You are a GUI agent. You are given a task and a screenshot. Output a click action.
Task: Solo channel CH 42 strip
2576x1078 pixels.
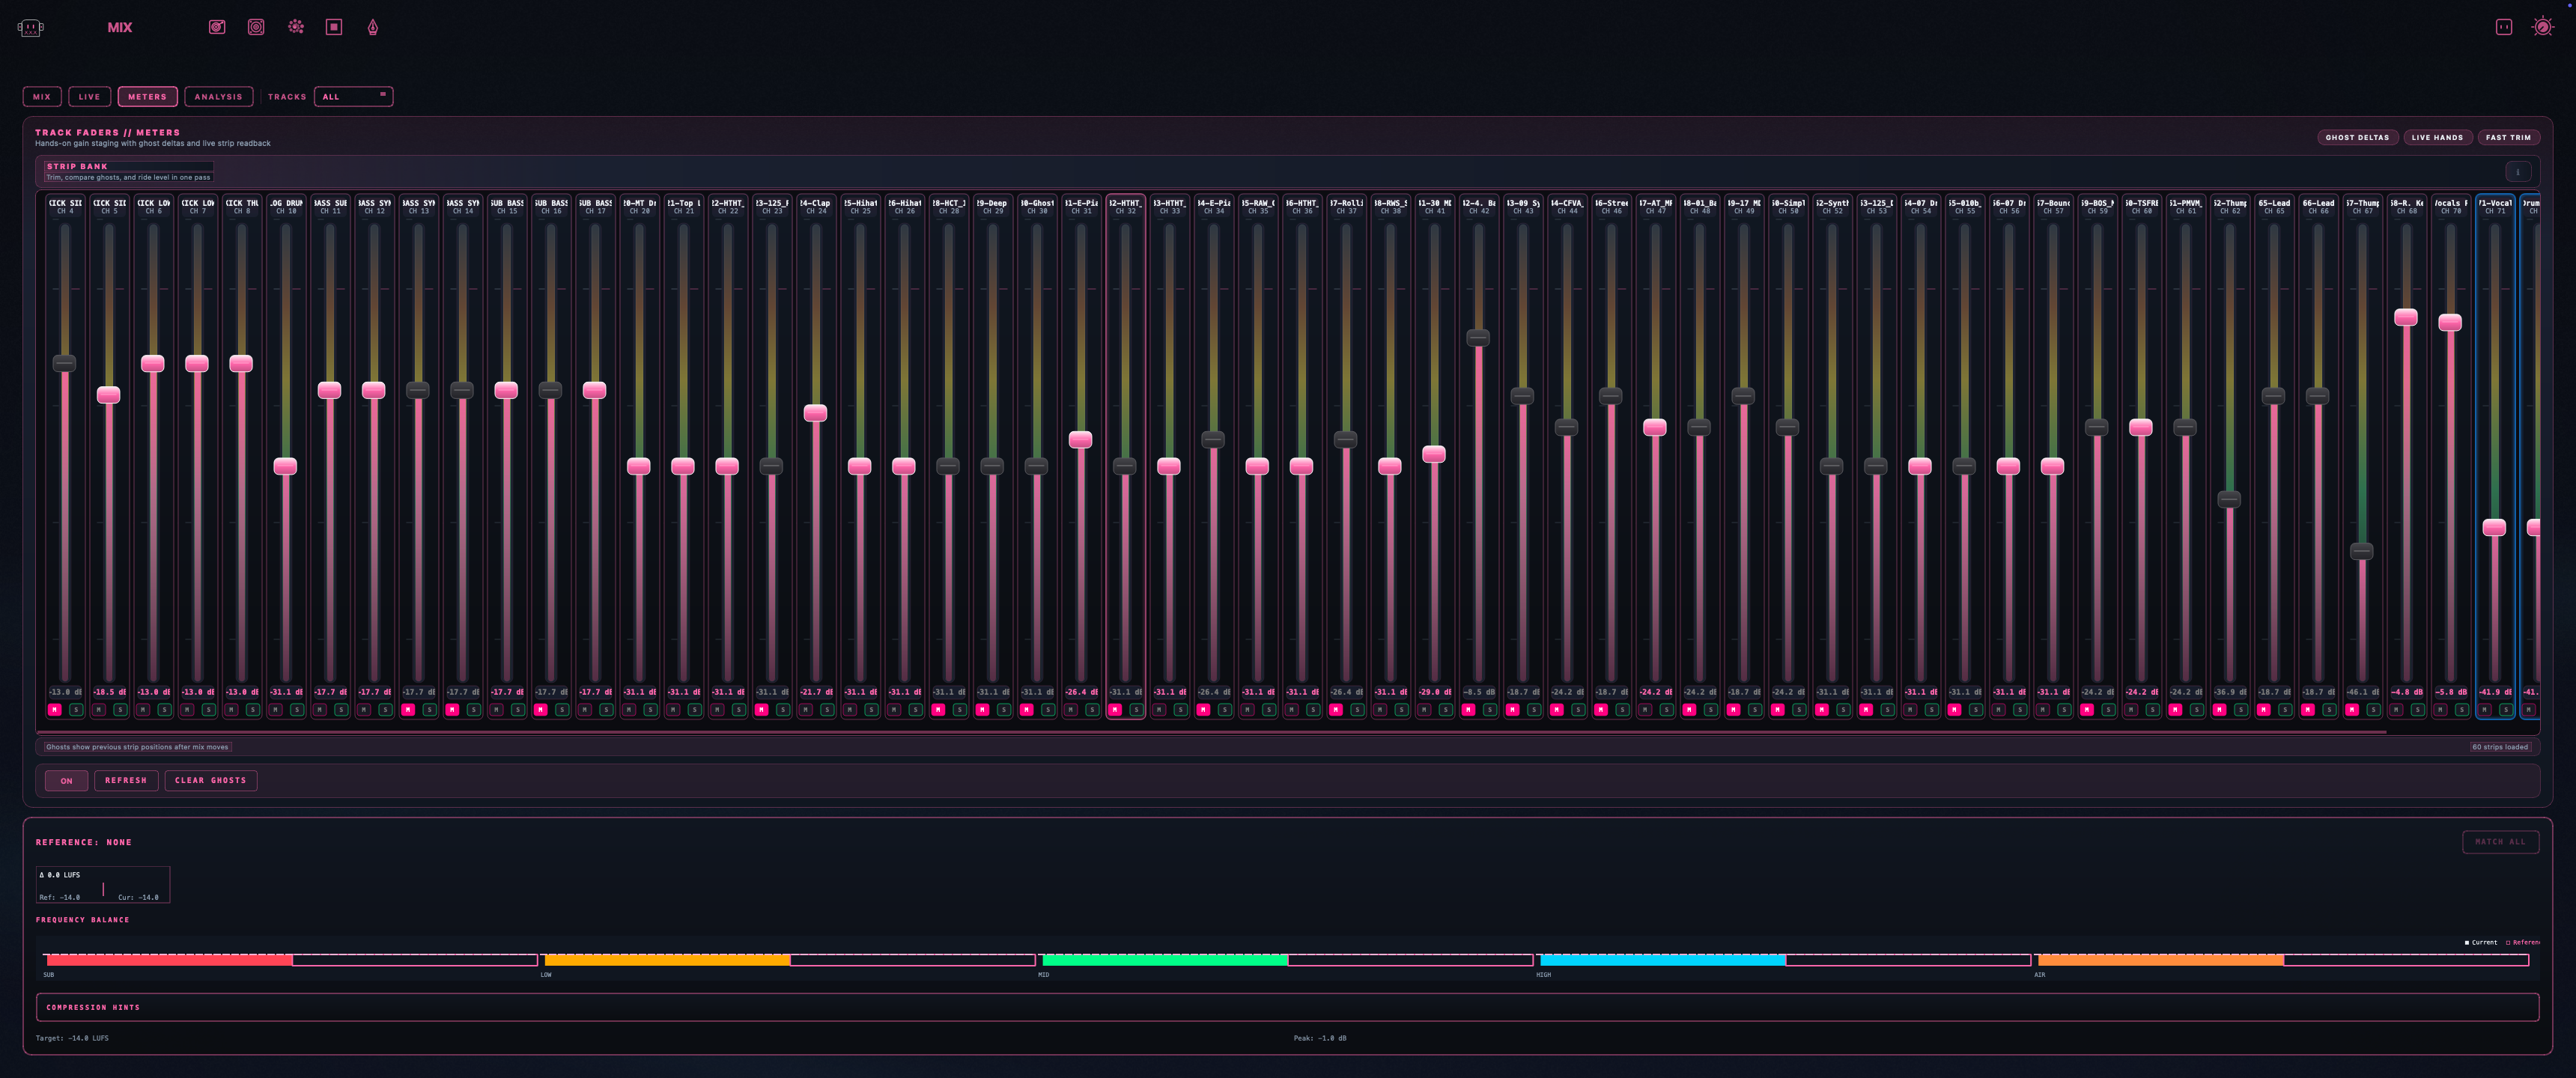1489,710
